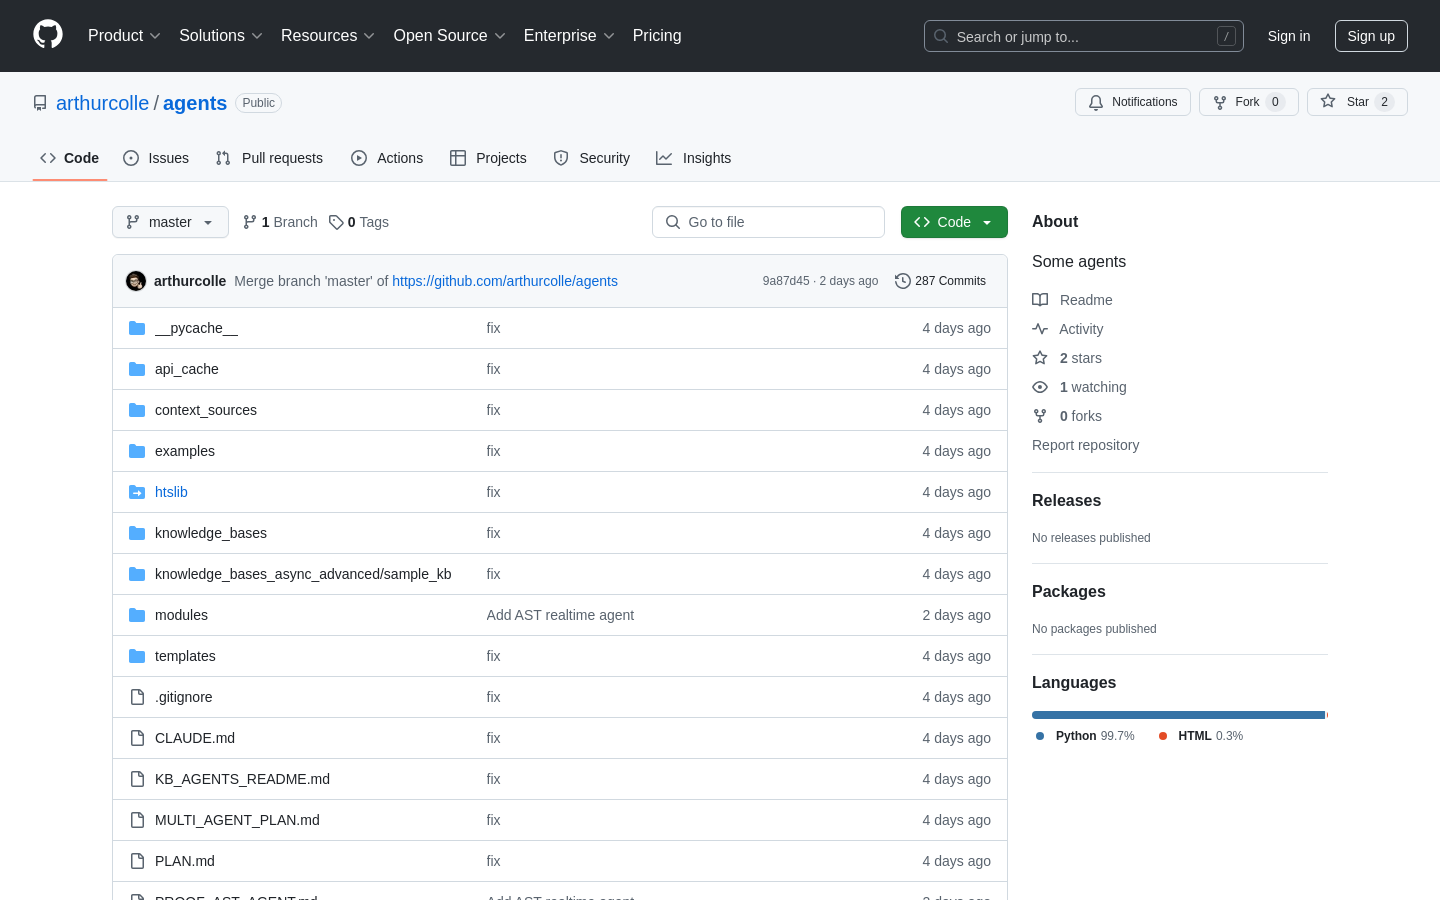Open the agents repository name link
The height and width of the screenshot is (900, 1440).
[195, 103]
